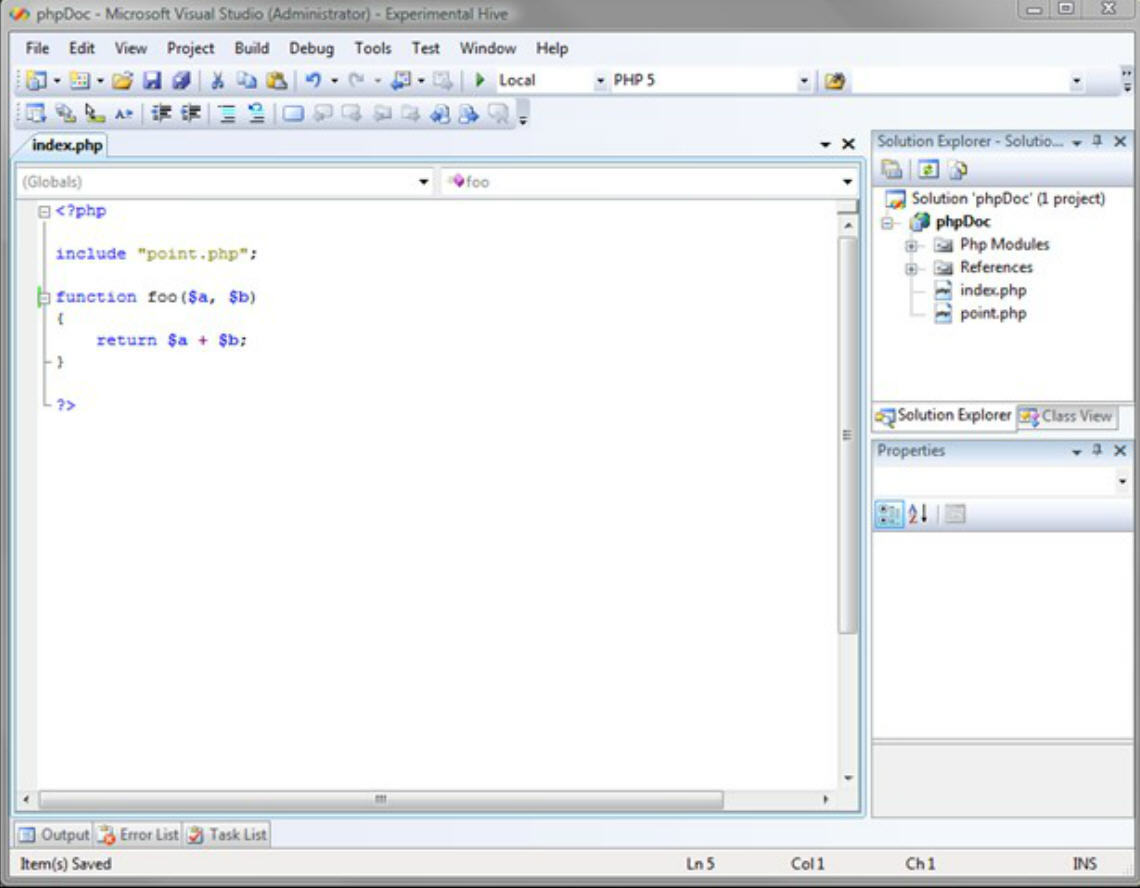Screen dimensions: 1140x888
Task: Click the editor horizontal scrollbar thumb
Action: 380,800
